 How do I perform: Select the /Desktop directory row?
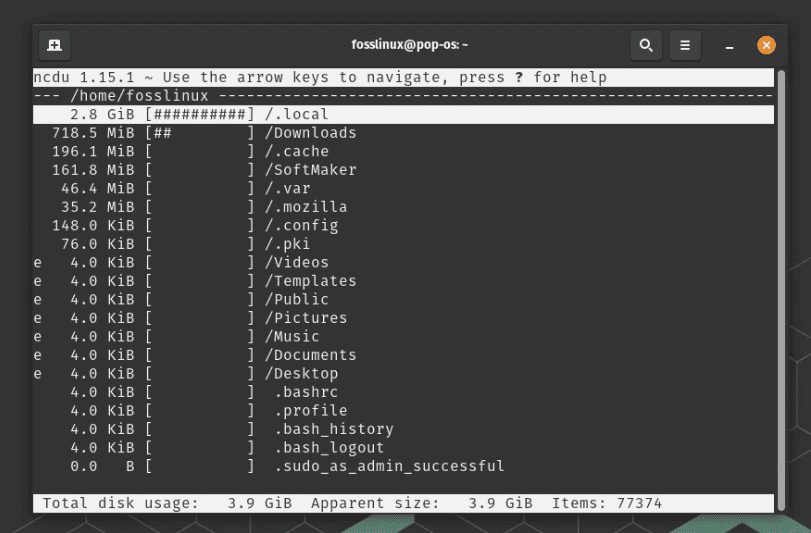point(403,374)
